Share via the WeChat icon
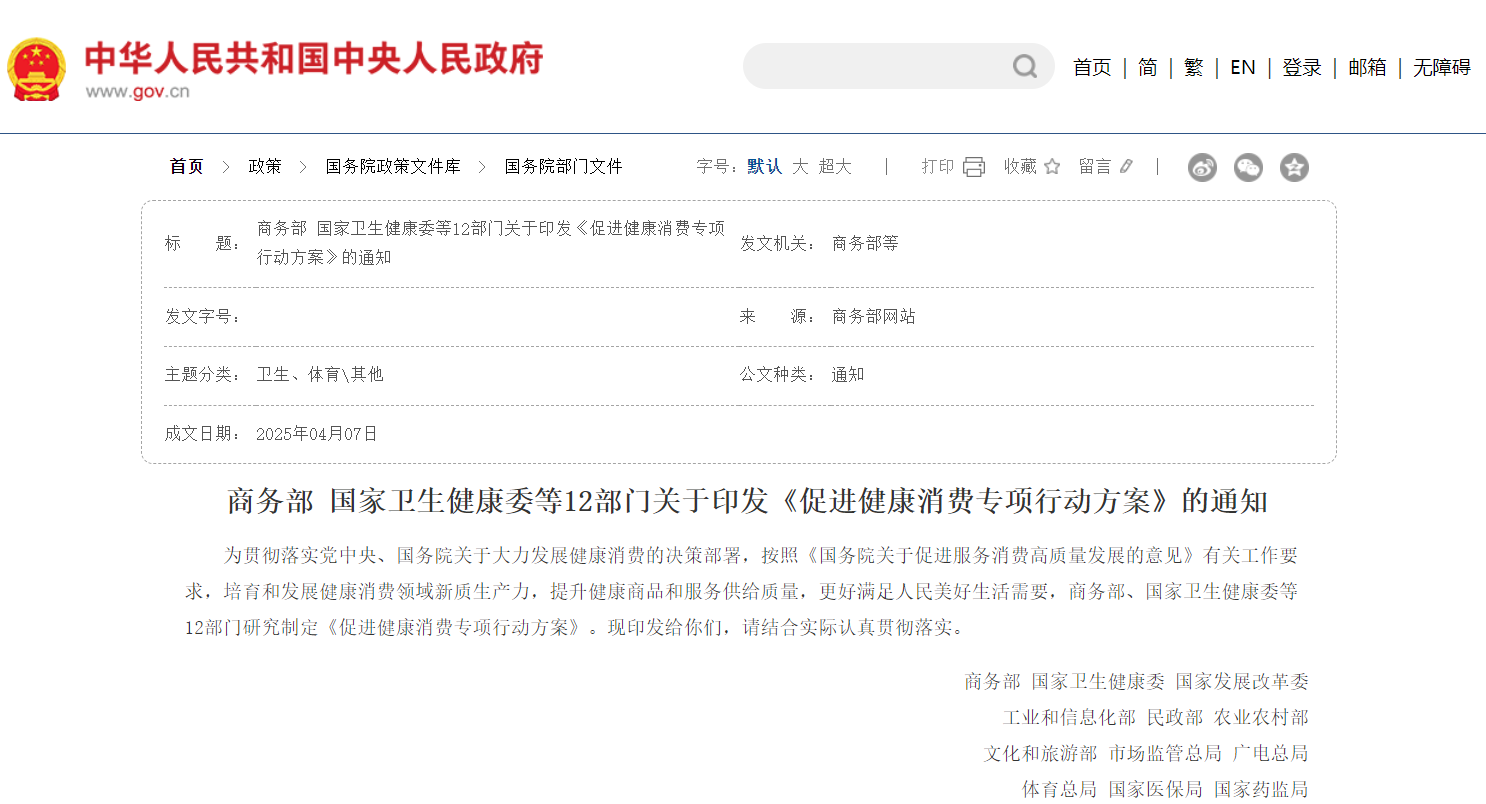This screenshot has height=804, width=1486. 1248,168
